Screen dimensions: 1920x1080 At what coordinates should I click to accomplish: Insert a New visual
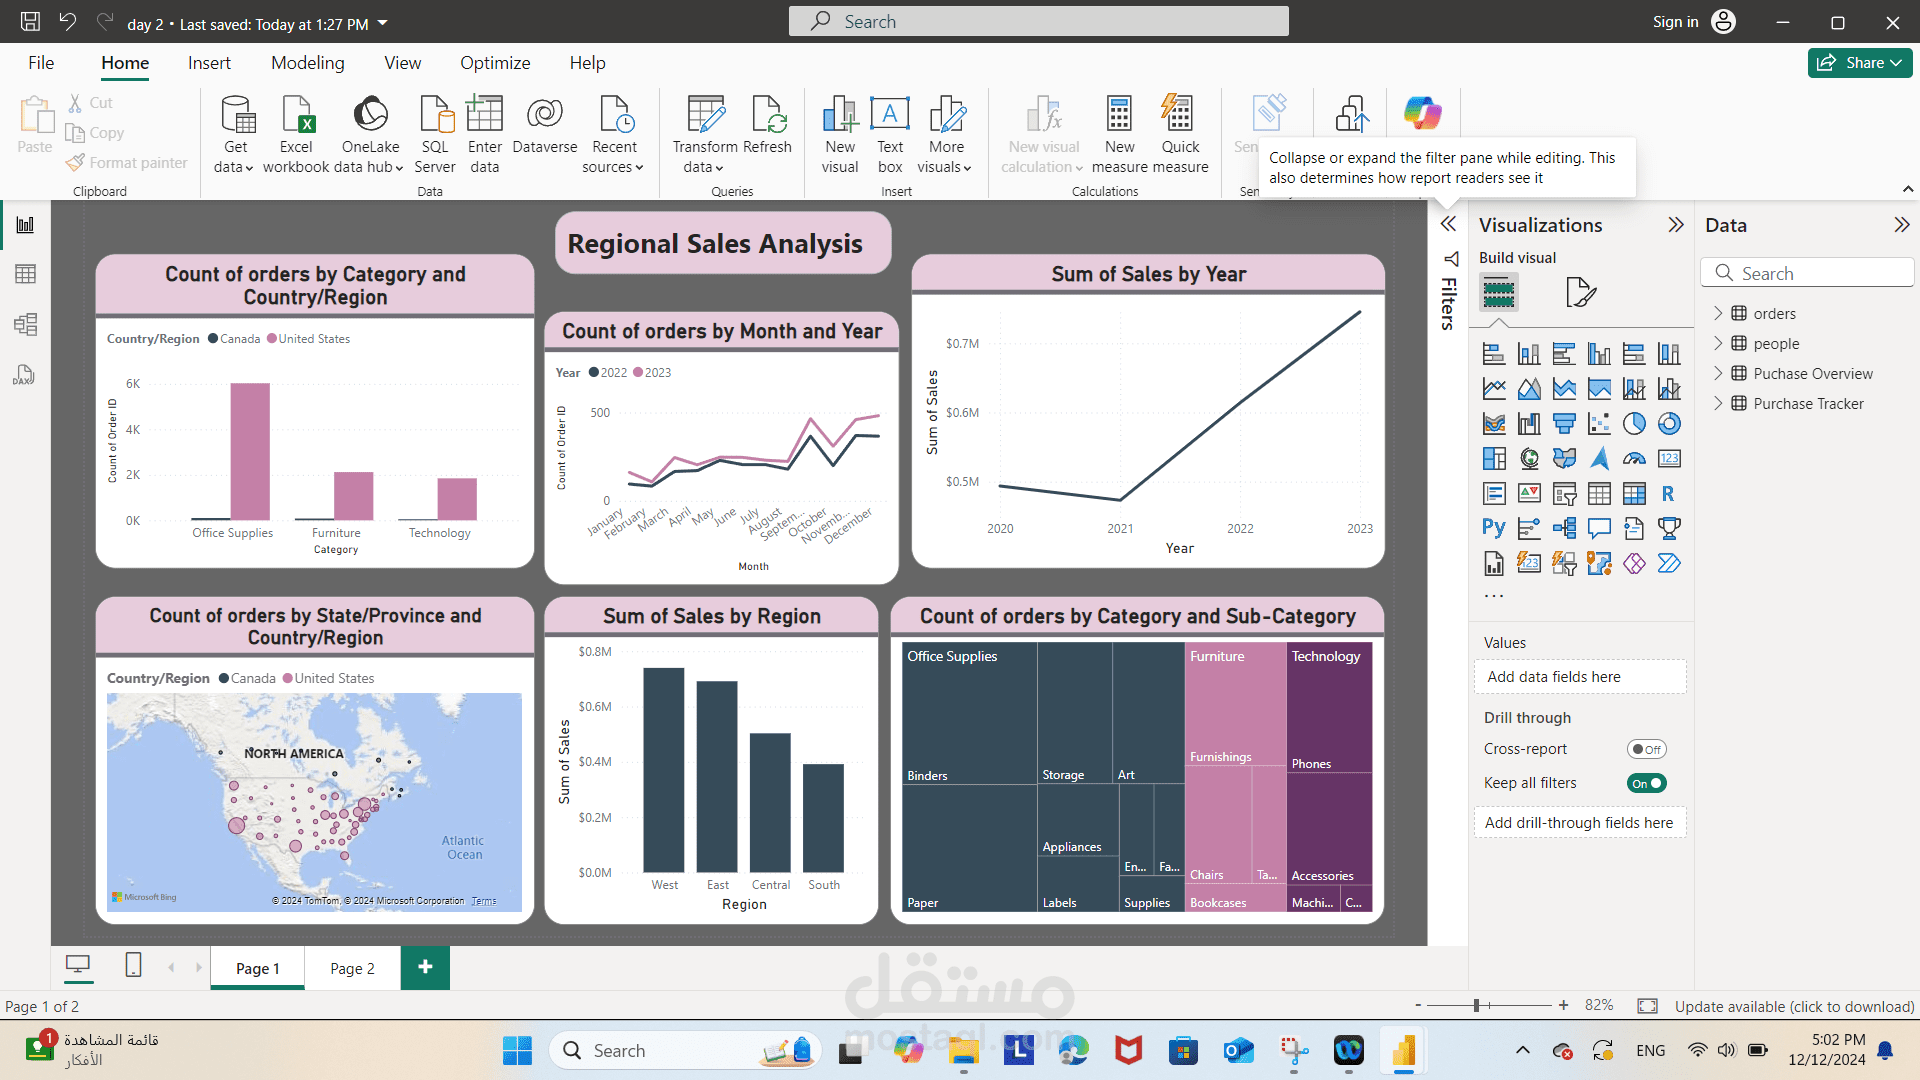point(840,135)
